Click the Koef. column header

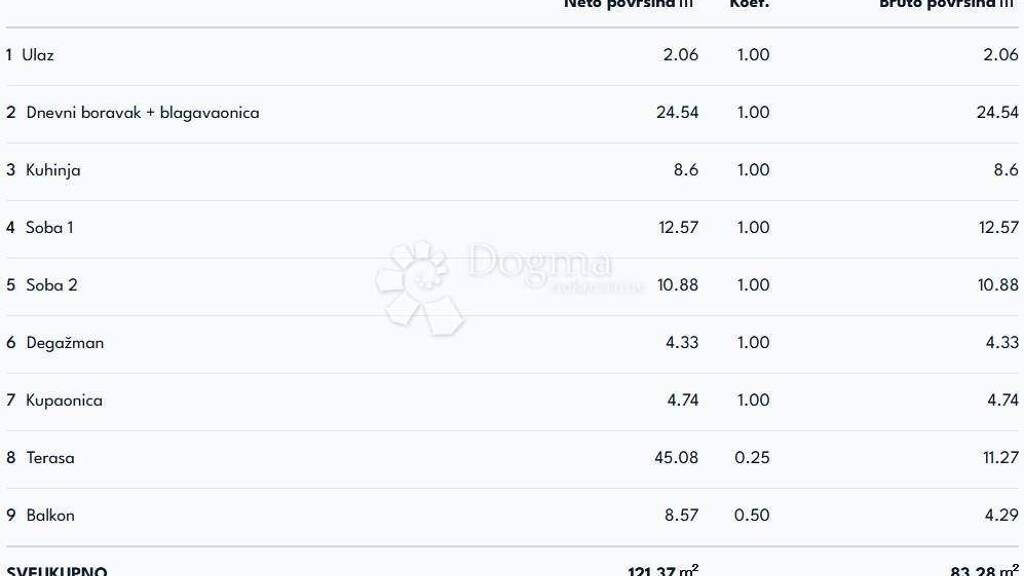pos(749,4)
